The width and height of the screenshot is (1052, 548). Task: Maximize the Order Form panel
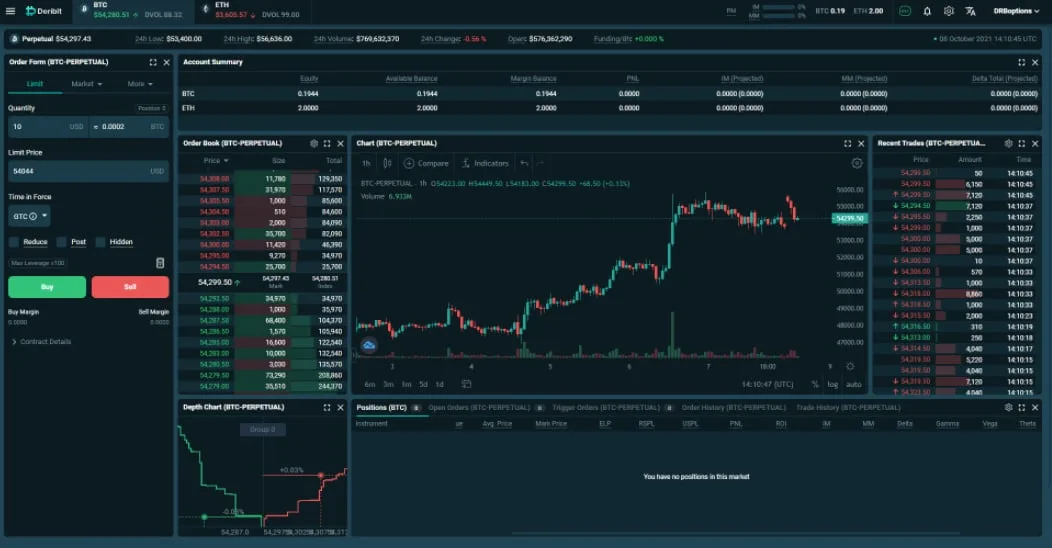pos(153,62)
